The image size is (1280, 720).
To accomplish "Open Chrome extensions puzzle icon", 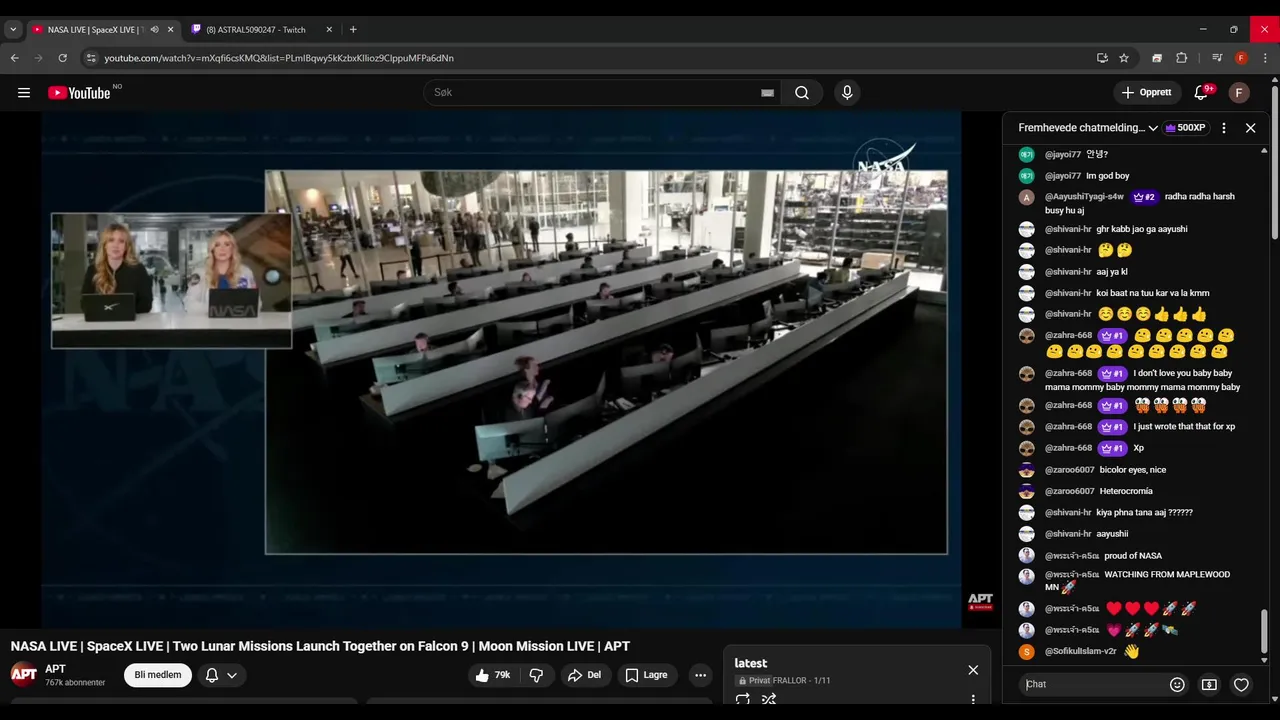I will coord(1181,58).
